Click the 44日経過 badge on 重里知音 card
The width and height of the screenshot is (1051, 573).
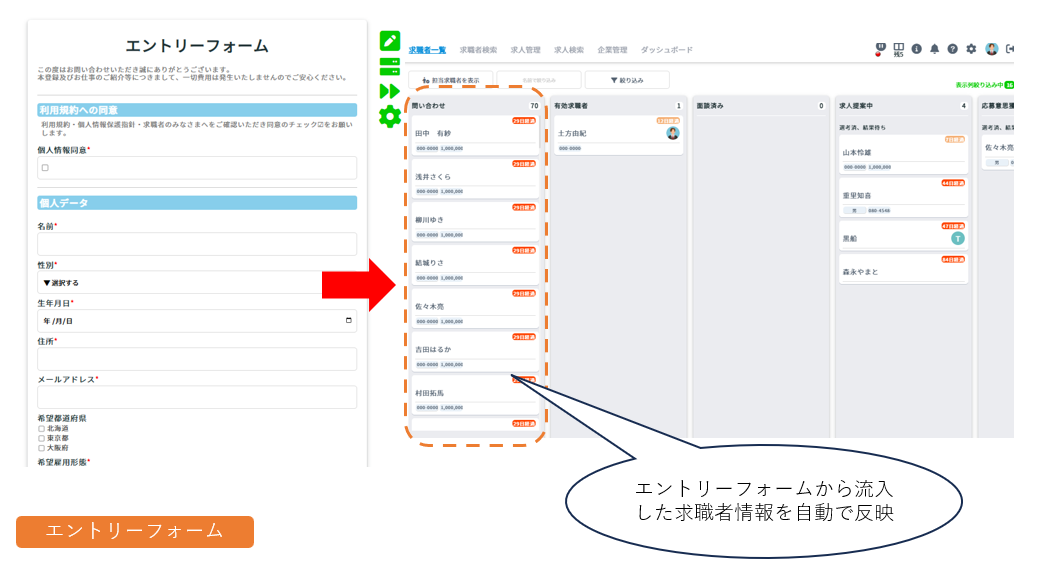[953, 183]
